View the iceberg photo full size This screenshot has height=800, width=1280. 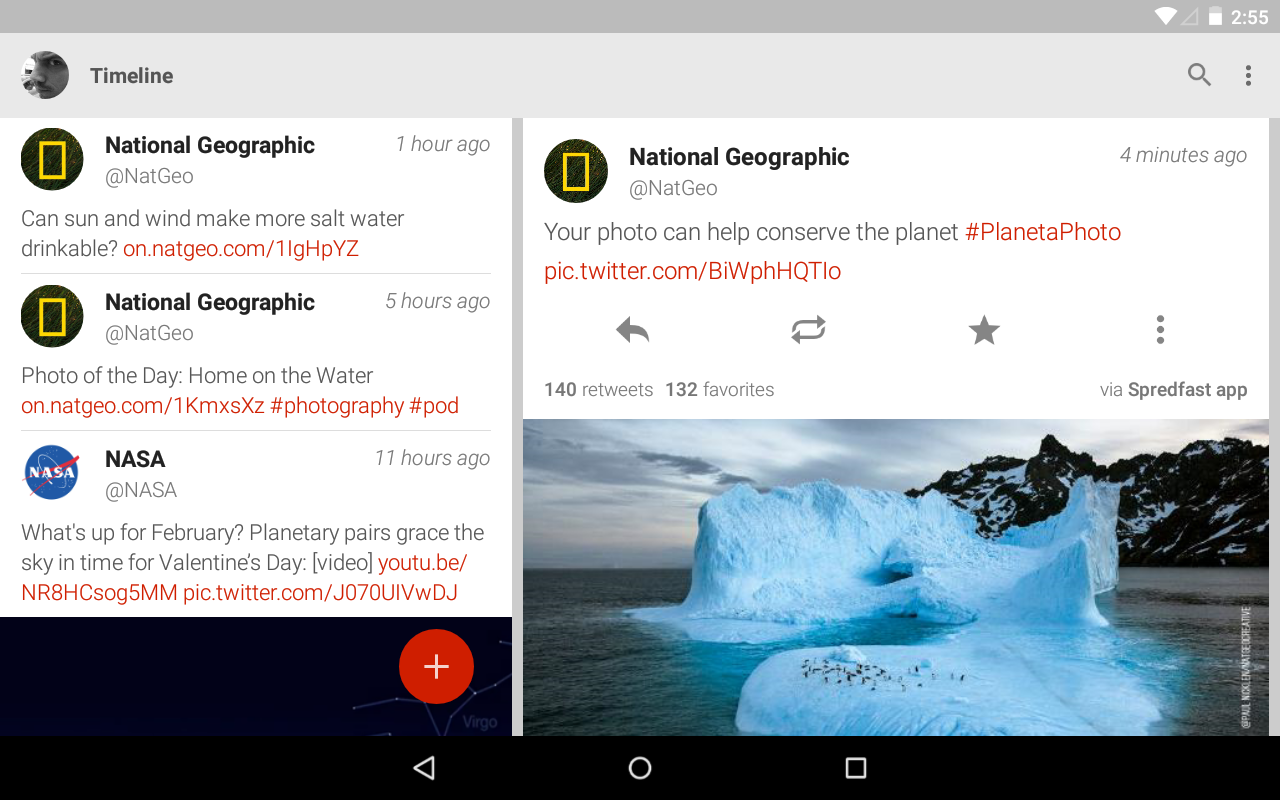point(896,578)
